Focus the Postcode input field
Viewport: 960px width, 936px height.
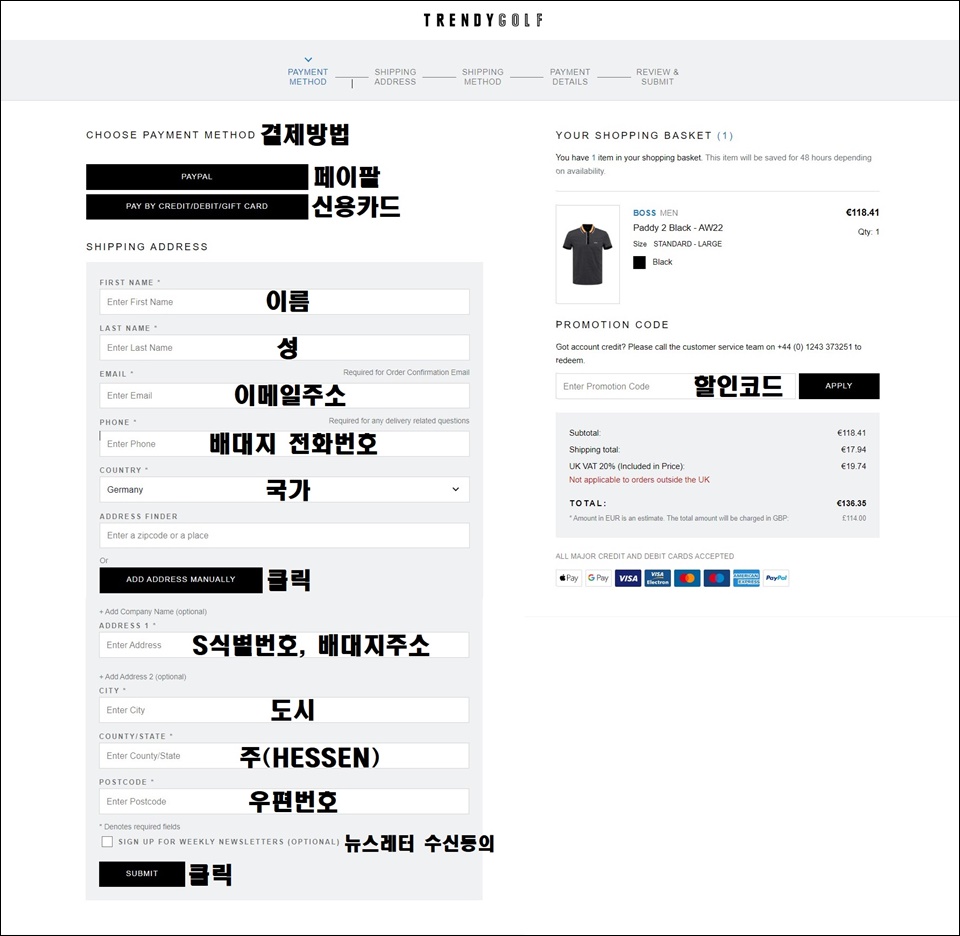284,801
